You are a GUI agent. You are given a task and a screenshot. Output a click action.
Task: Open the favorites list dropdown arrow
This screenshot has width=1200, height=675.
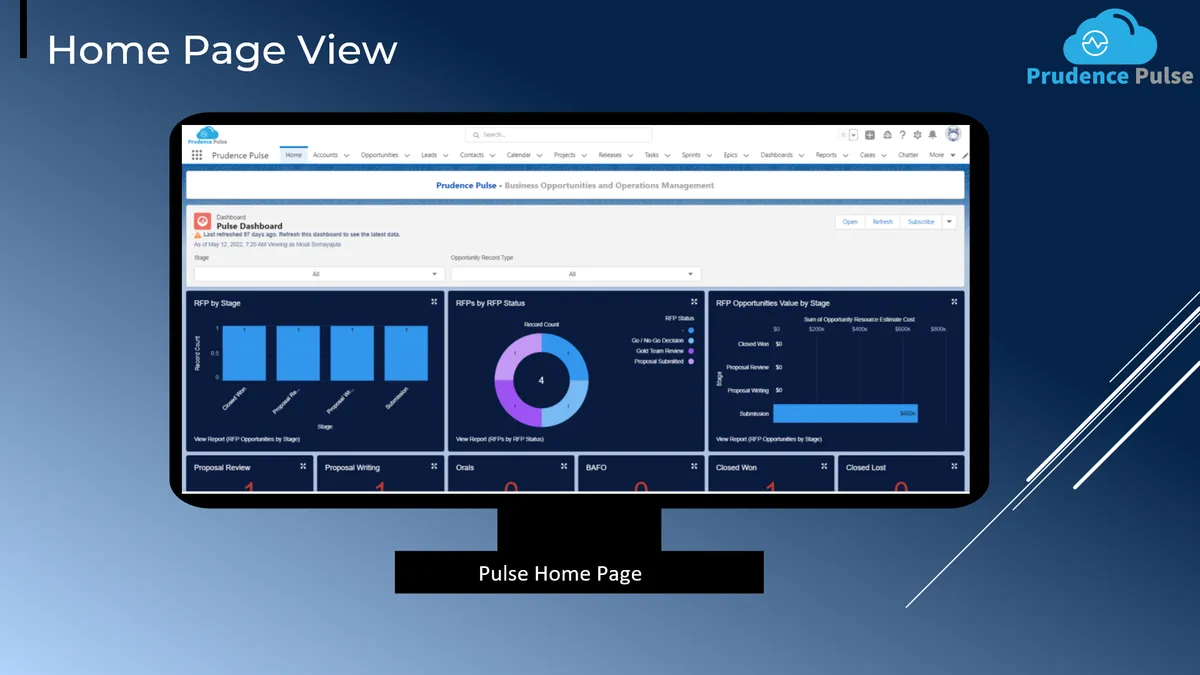coord(853,135)
